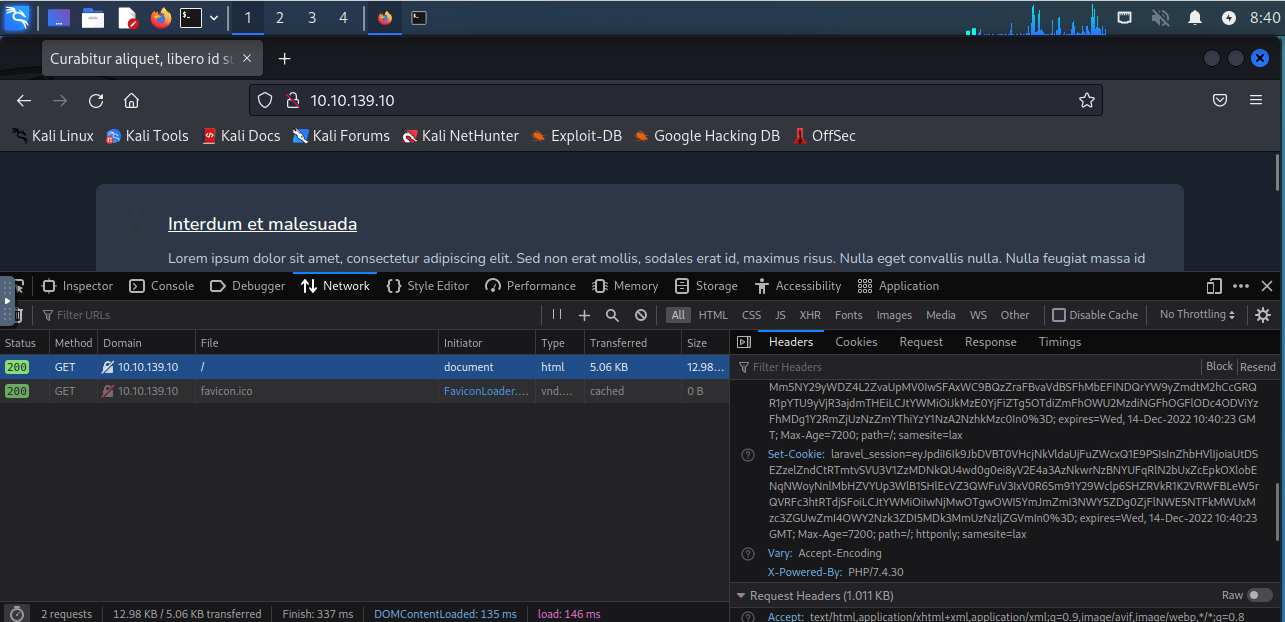1285x622 pixels.
Task: Switch to the Console tab
Action: [x=162, y=286]
